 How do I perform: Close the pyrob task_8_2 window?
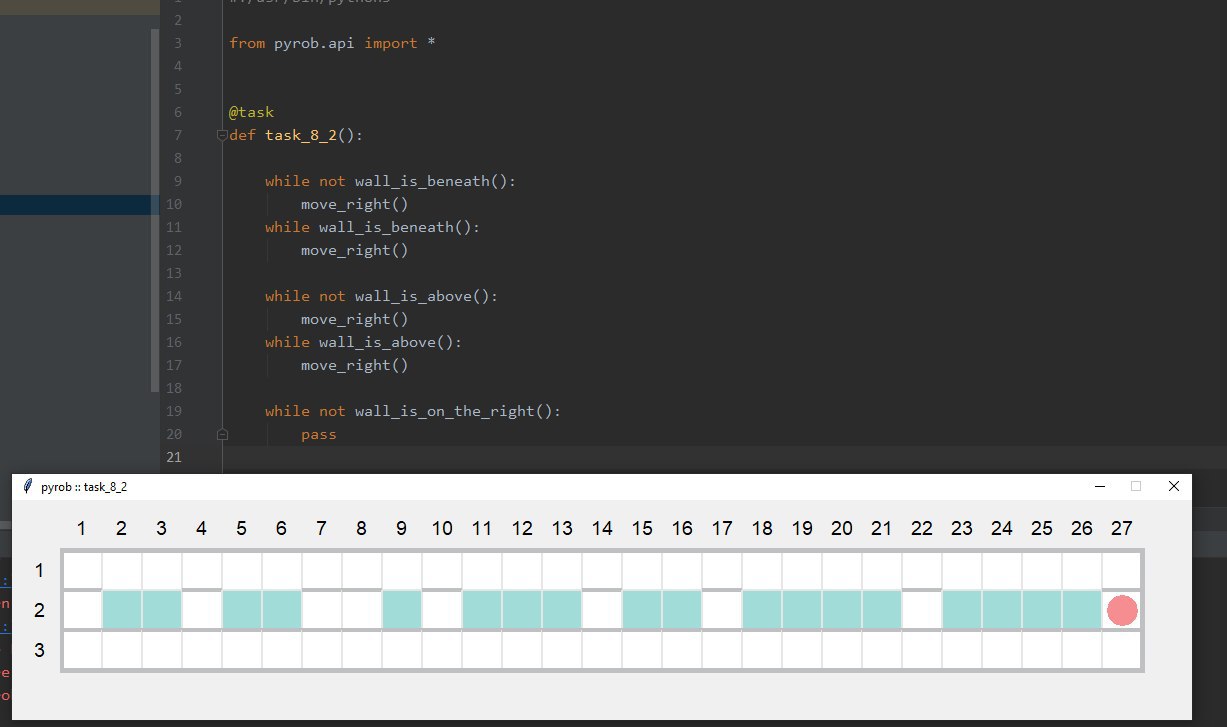pos(1174,486)
